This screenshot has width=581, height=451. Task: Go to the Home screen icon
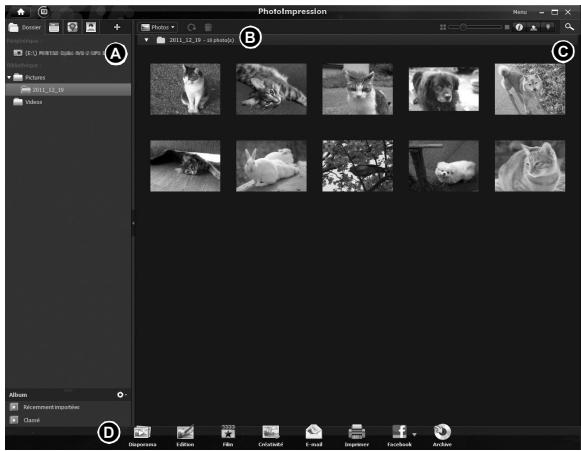point(21,12)
